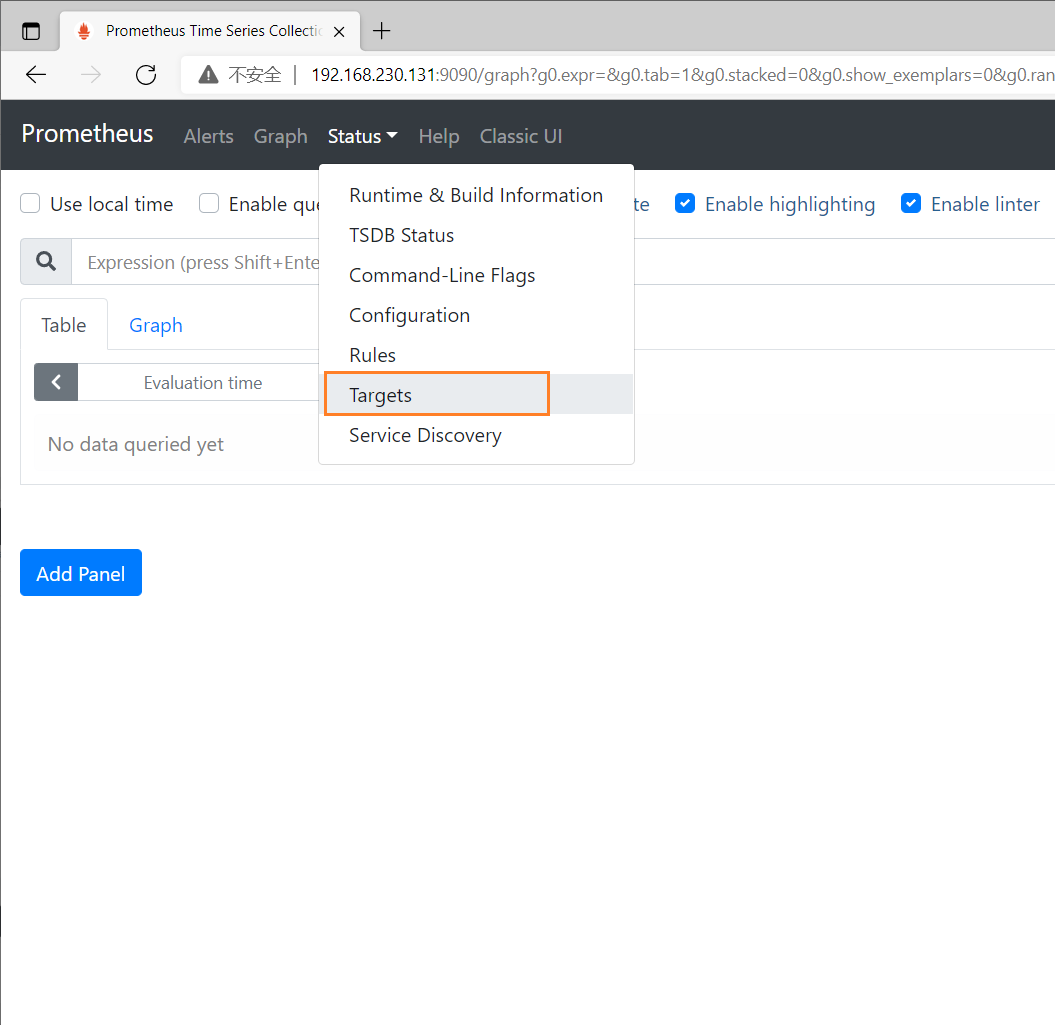Open Graph link in top navbar
Viewport: 1055px width, 1025px height.
(x=281, y=136)
